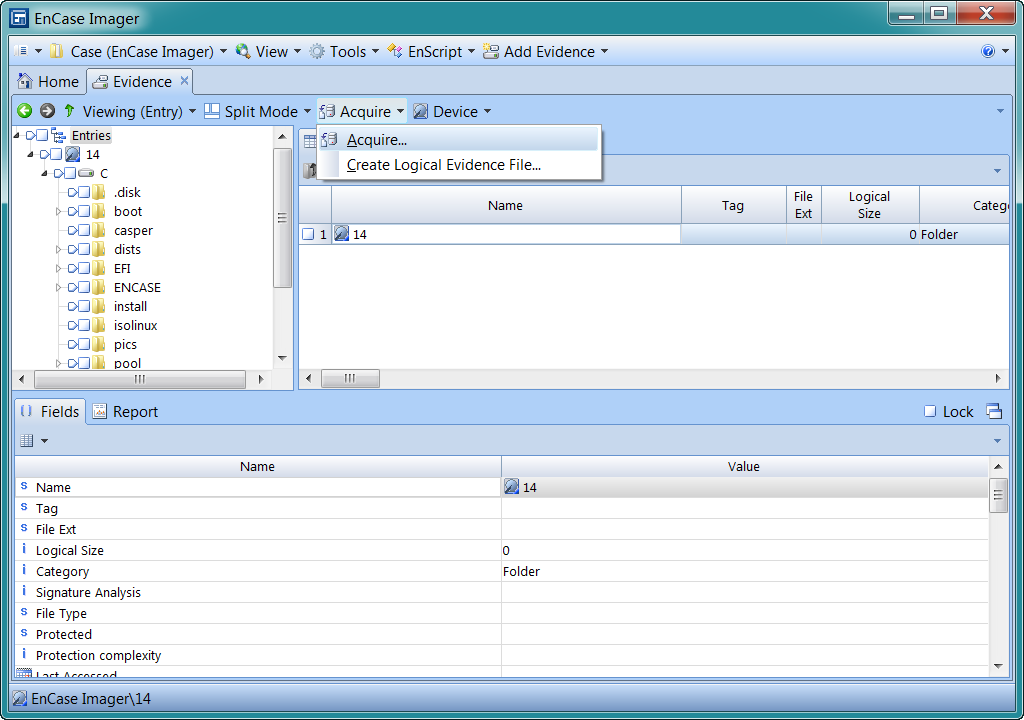Click the View magnifier icon
Image resolution: width=1024 pixels, height=720 pixels.
pos(243,51)
